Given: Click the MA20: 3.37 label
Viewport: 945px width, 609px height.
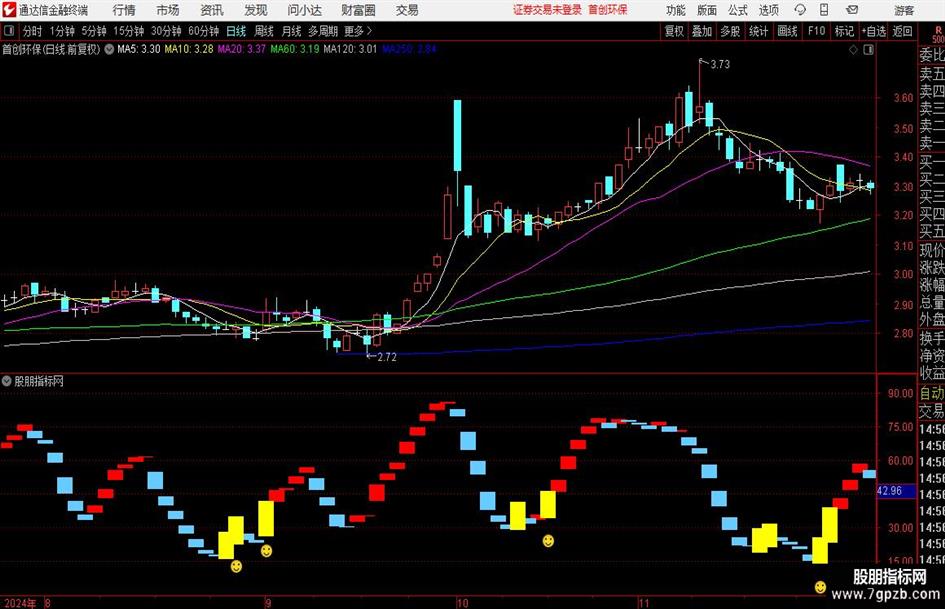Looking at the screenshot, I should click(x=242, y=49).
